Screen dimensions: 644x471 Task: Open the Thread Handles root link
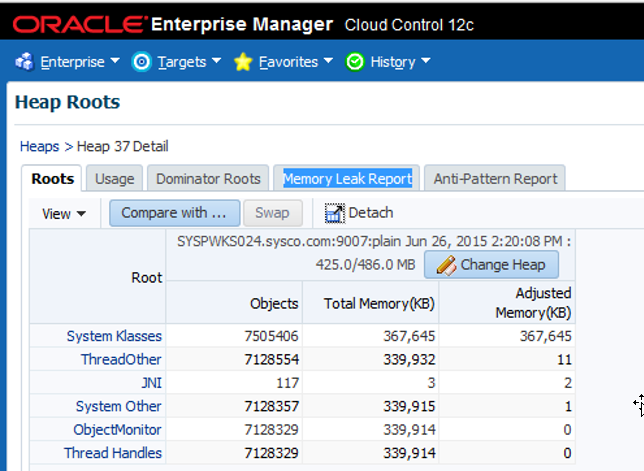(113, 453)
